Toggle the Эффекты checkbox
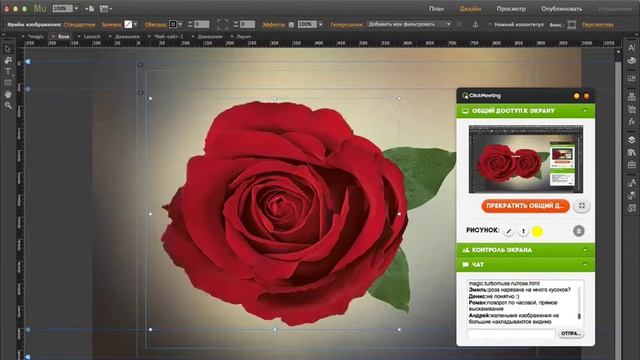The height and width of the screenshot is (360, 640). 291,24
